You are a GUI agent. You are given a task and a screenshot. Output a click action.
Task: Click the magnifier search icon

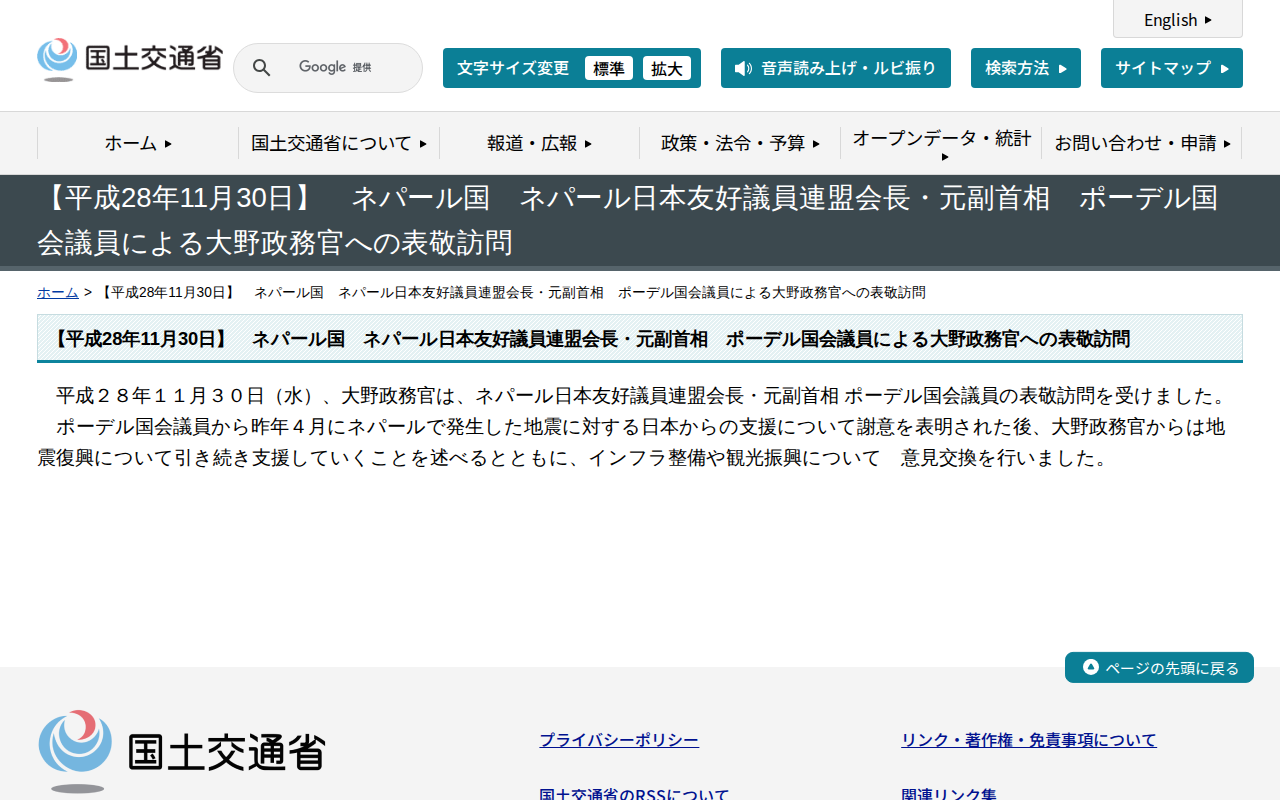tap(261, 68)
